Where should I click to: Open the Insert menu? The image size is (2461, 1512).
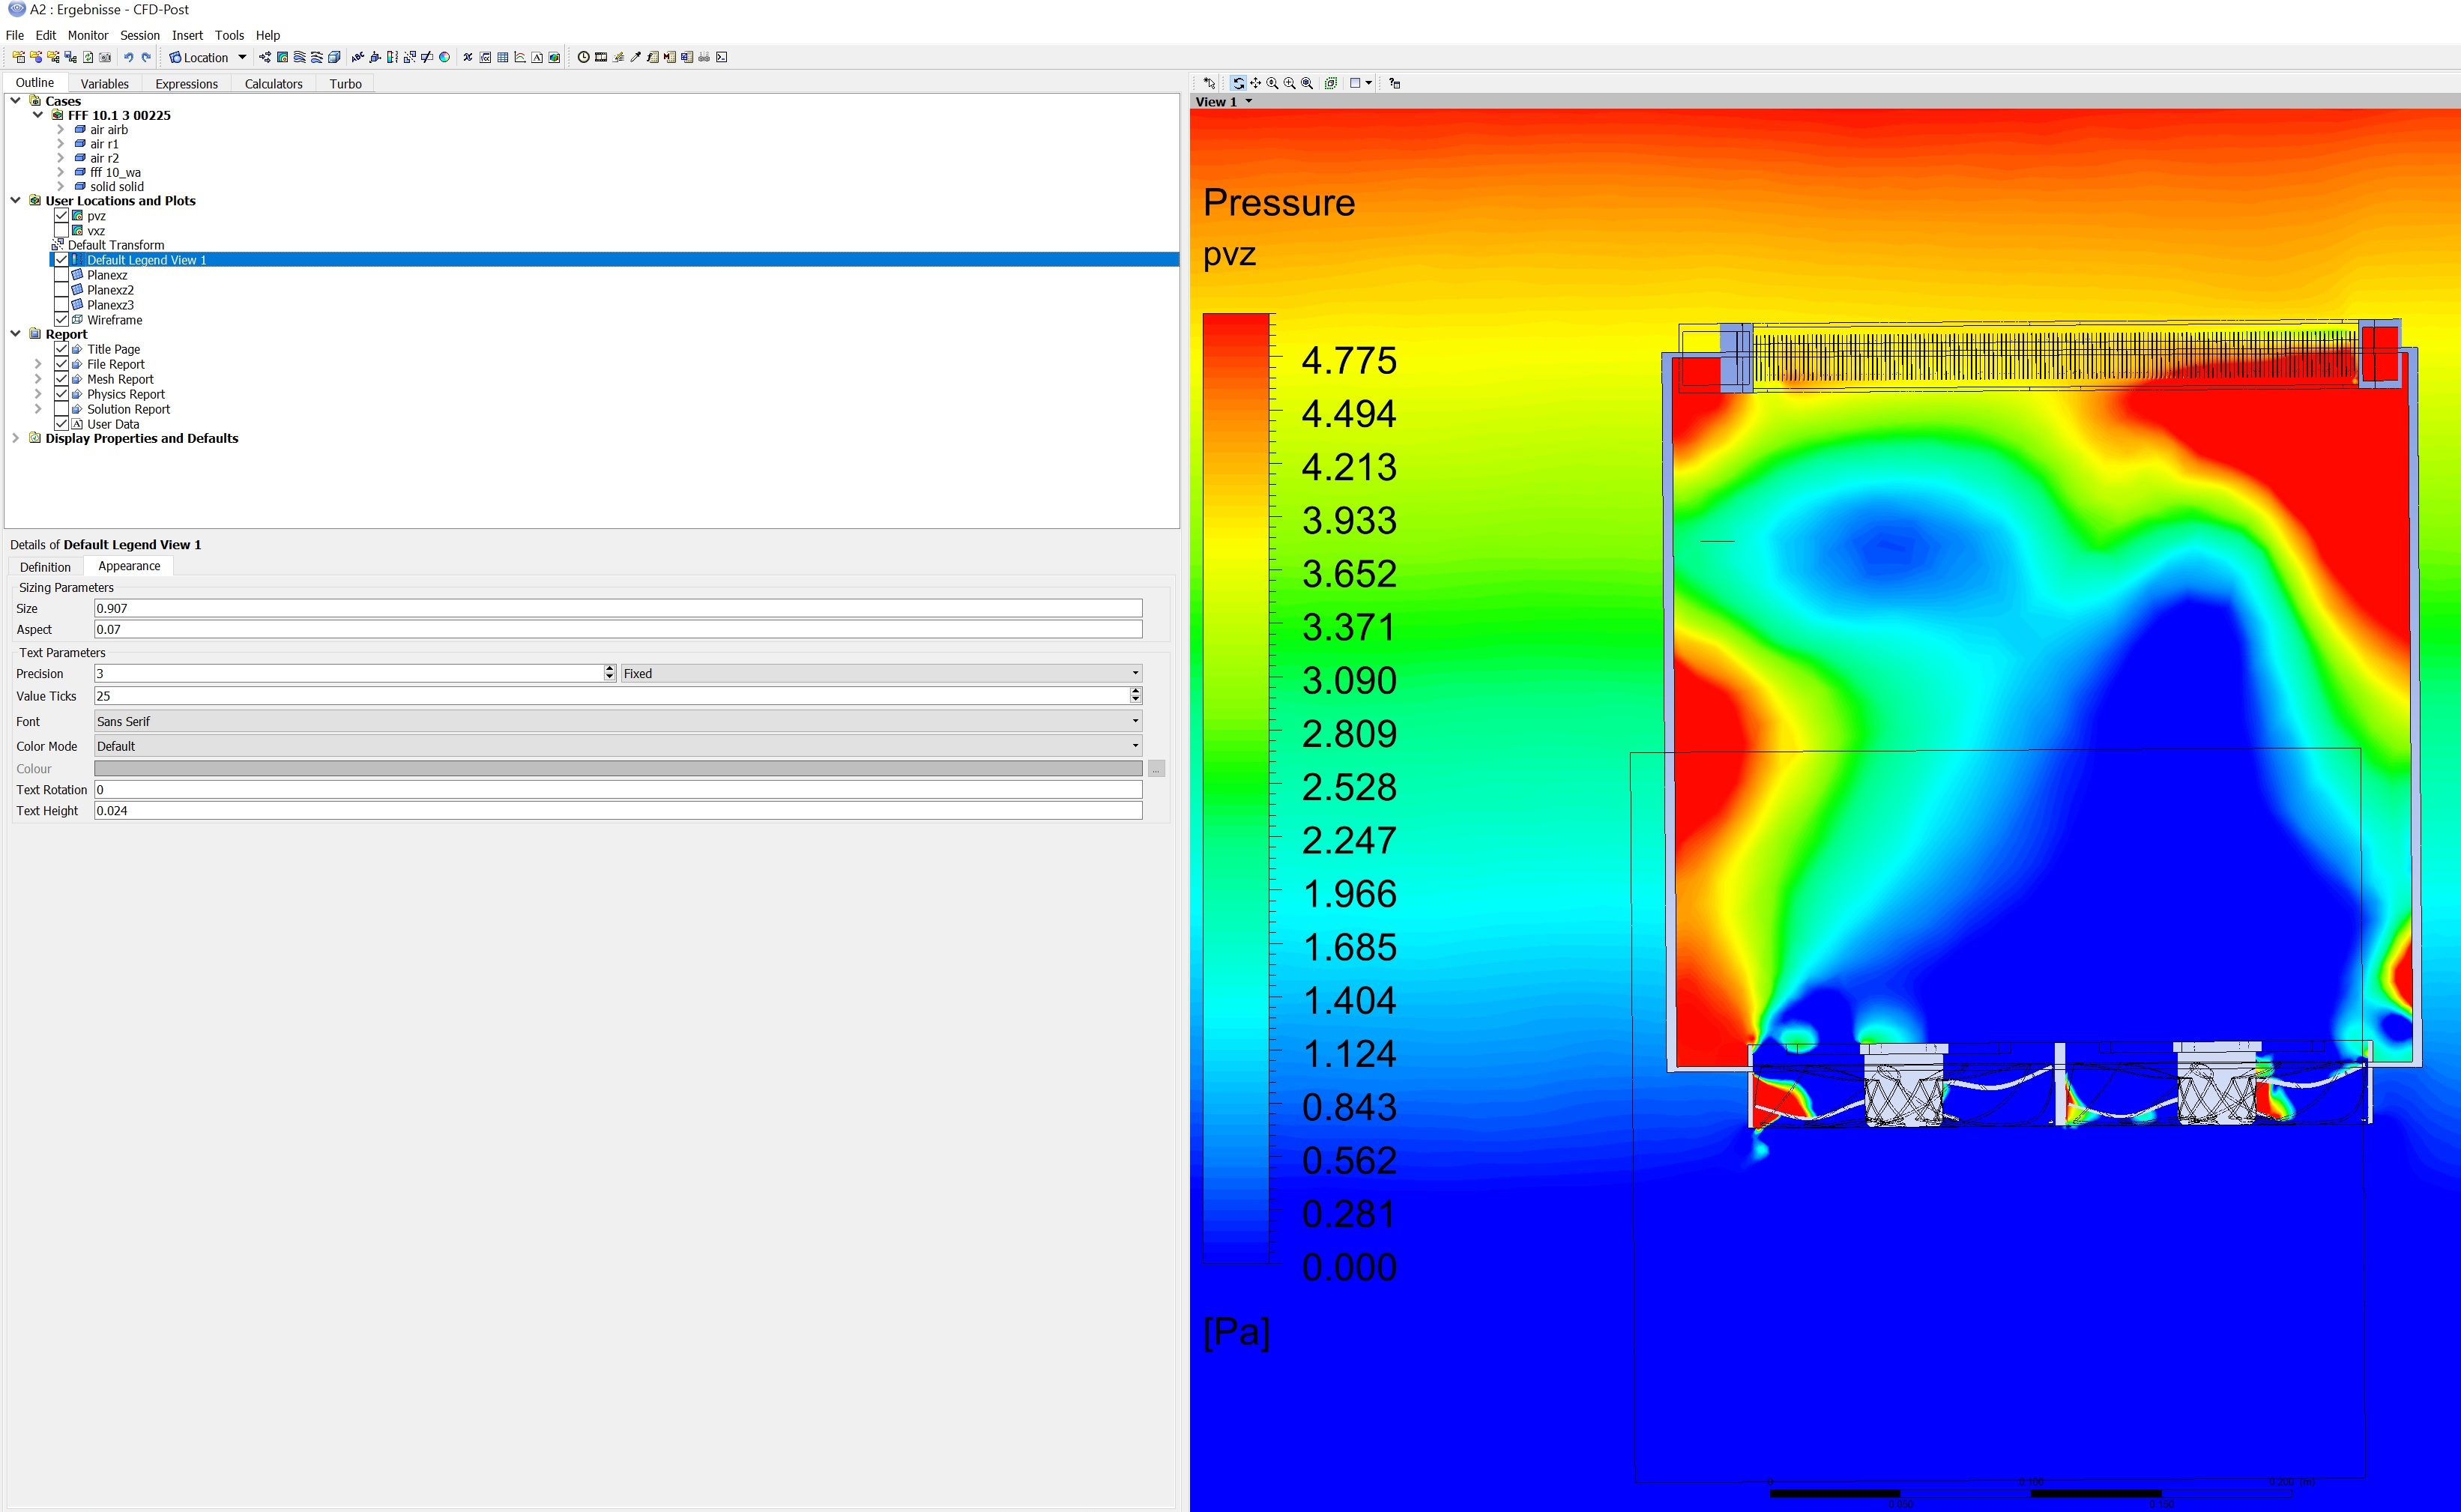click(187, 35)
